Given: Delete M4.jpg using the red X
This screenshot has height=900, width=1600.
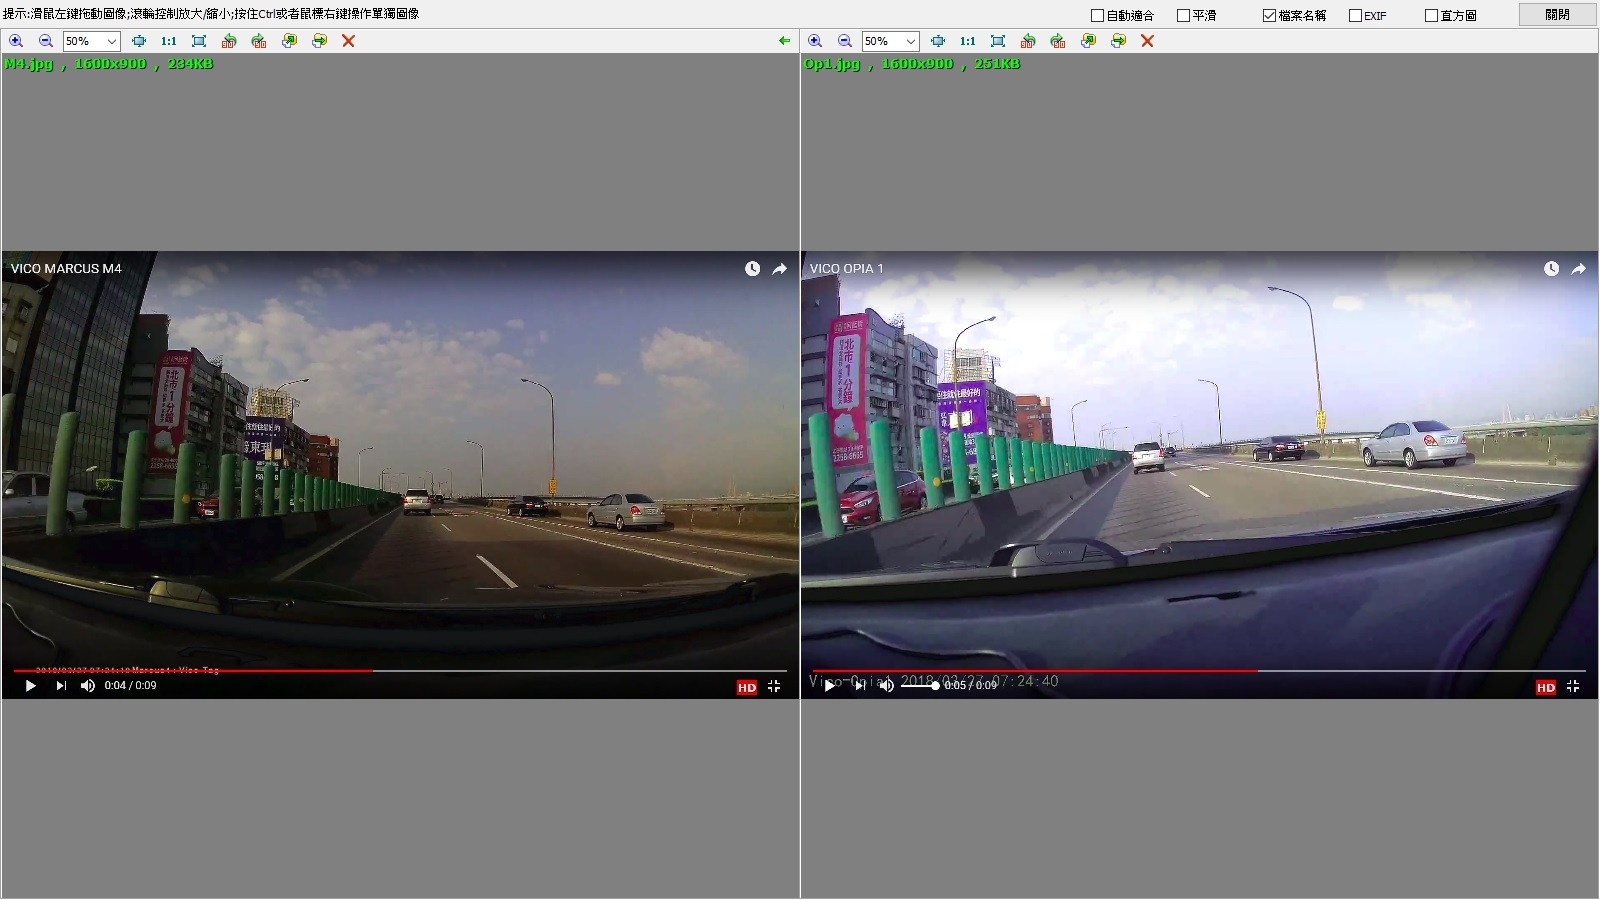Looking at the screenshot, I should point(348,41).
